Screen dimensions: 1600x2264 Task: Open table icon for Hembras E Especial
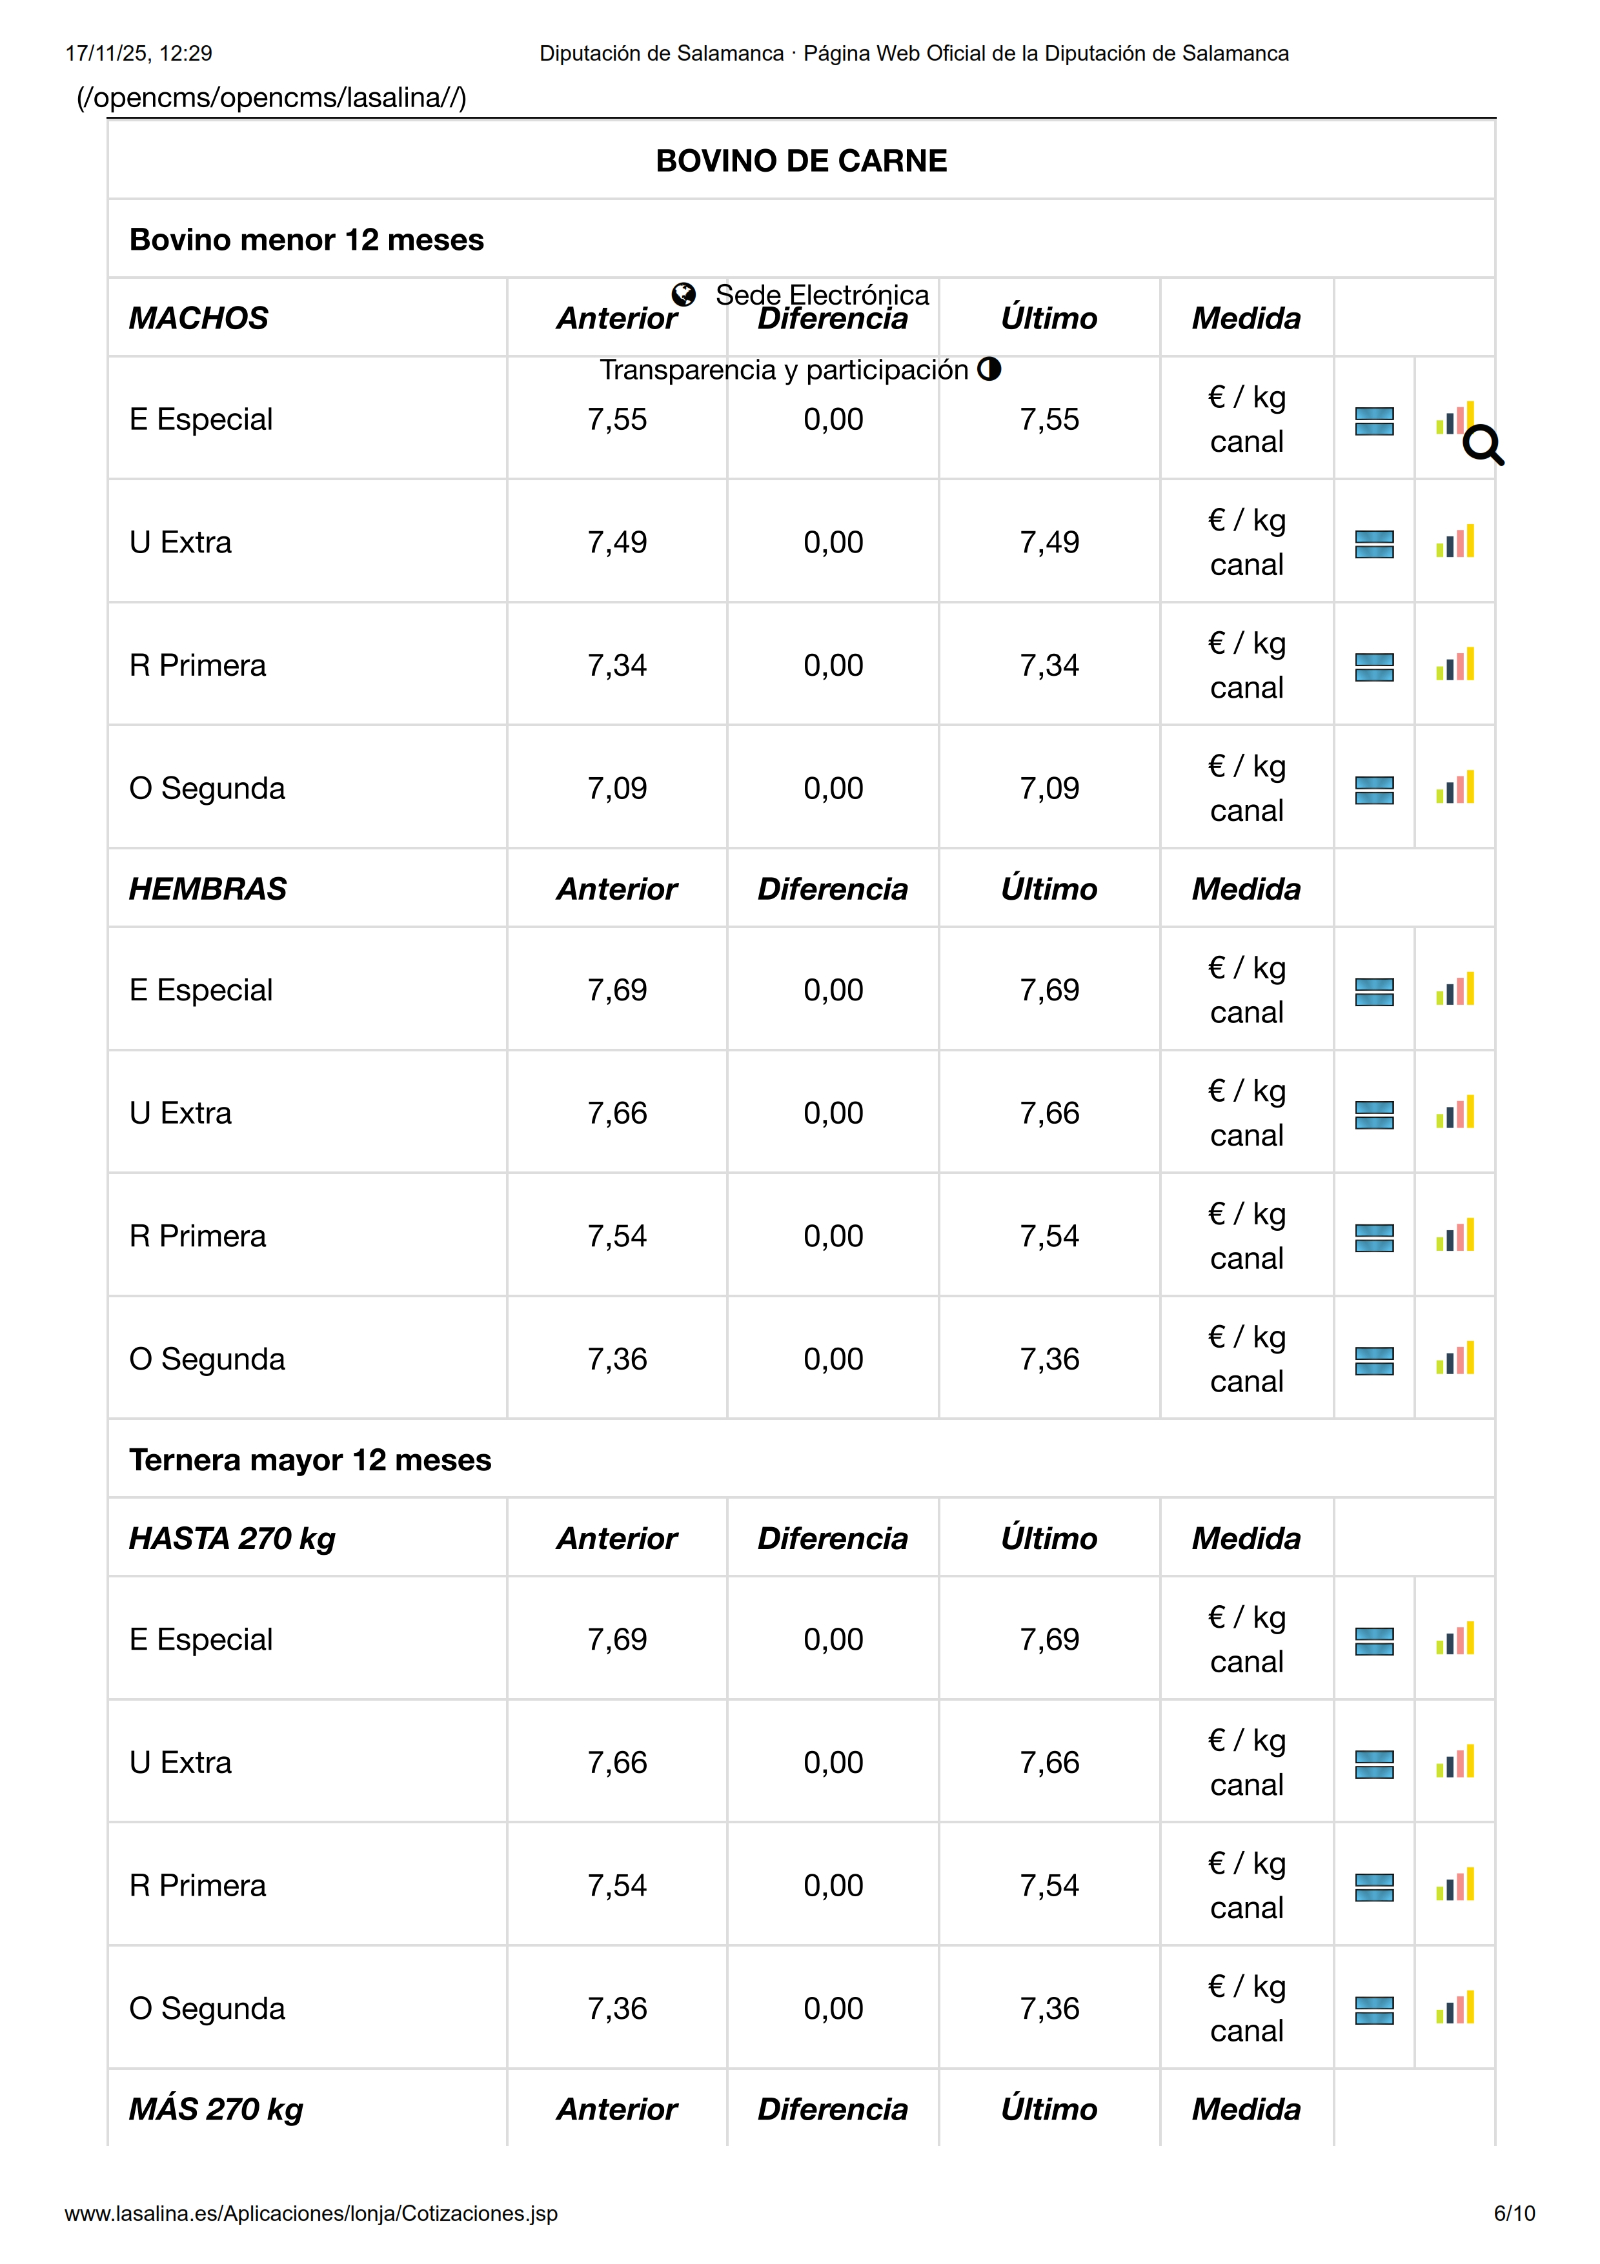[x=1373, y=992]
